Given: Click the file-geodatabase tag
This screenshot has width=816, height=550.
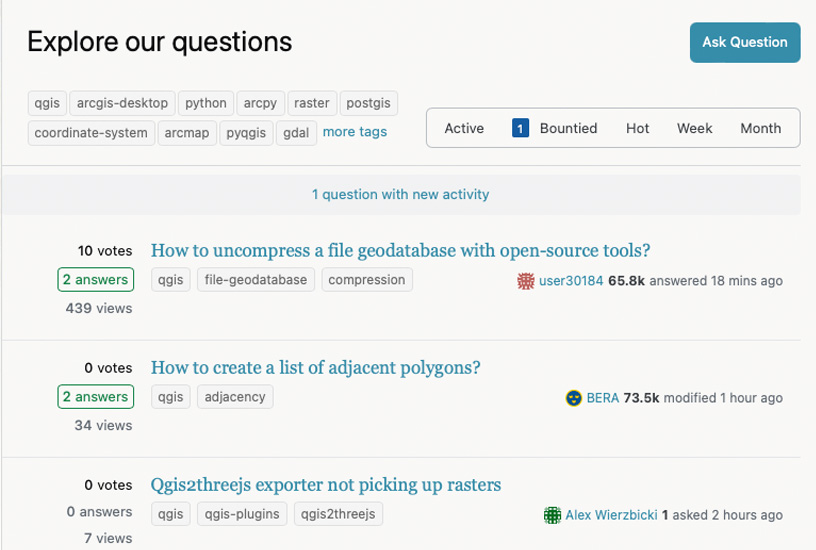Looking at the screenshot, I should [255, 280].
